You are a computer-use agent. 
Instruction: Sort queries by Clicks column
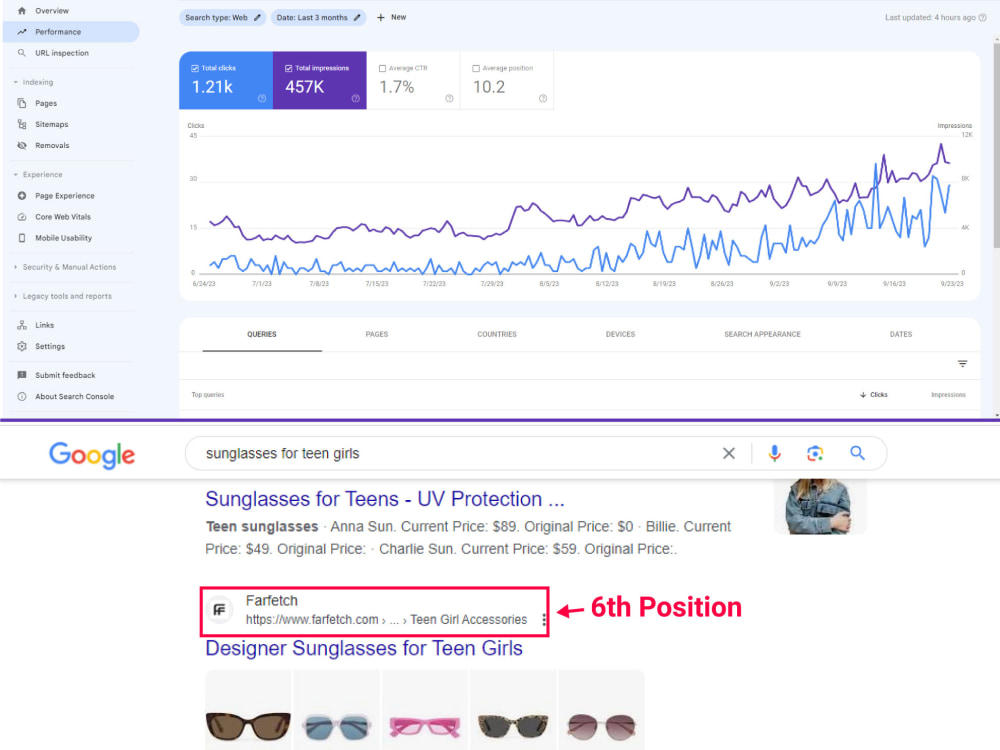point(874,395)
